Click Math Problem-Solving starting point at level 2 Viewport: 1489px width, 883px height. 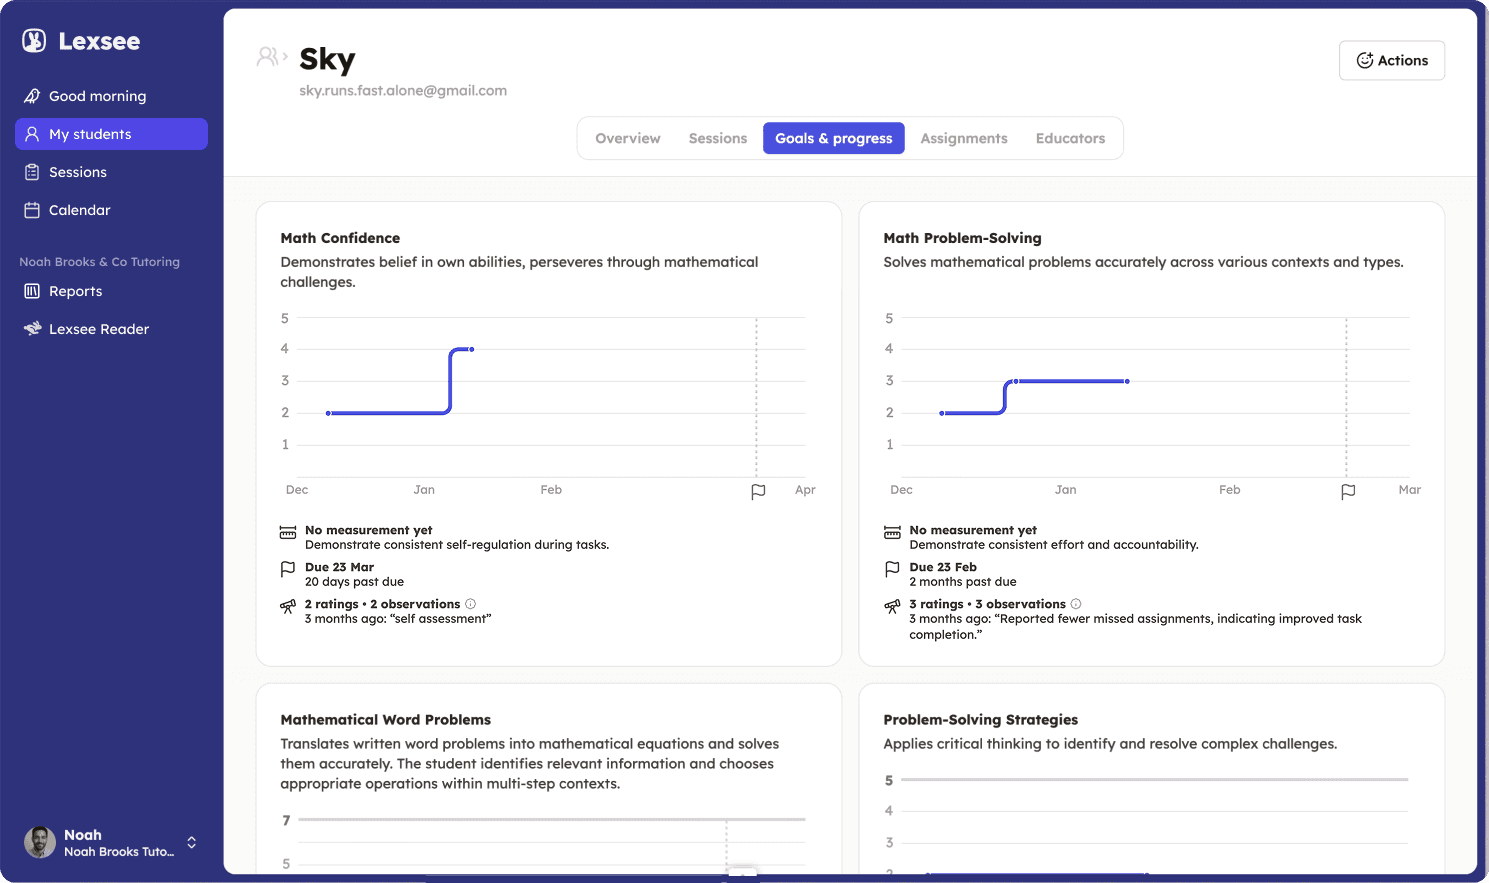click(x=942, y=413)
